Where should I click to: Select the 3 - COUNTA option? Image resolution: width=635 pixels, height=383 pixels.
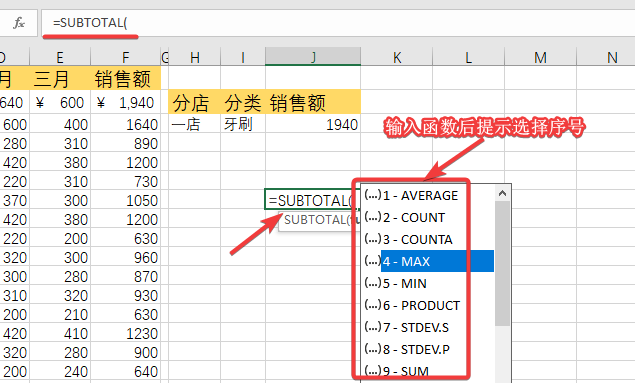[428, 239]
